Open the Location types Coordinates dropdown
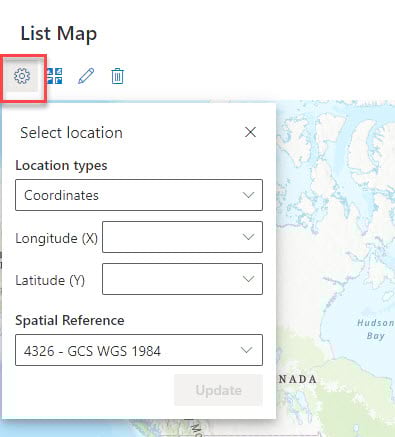 (139, 195)
